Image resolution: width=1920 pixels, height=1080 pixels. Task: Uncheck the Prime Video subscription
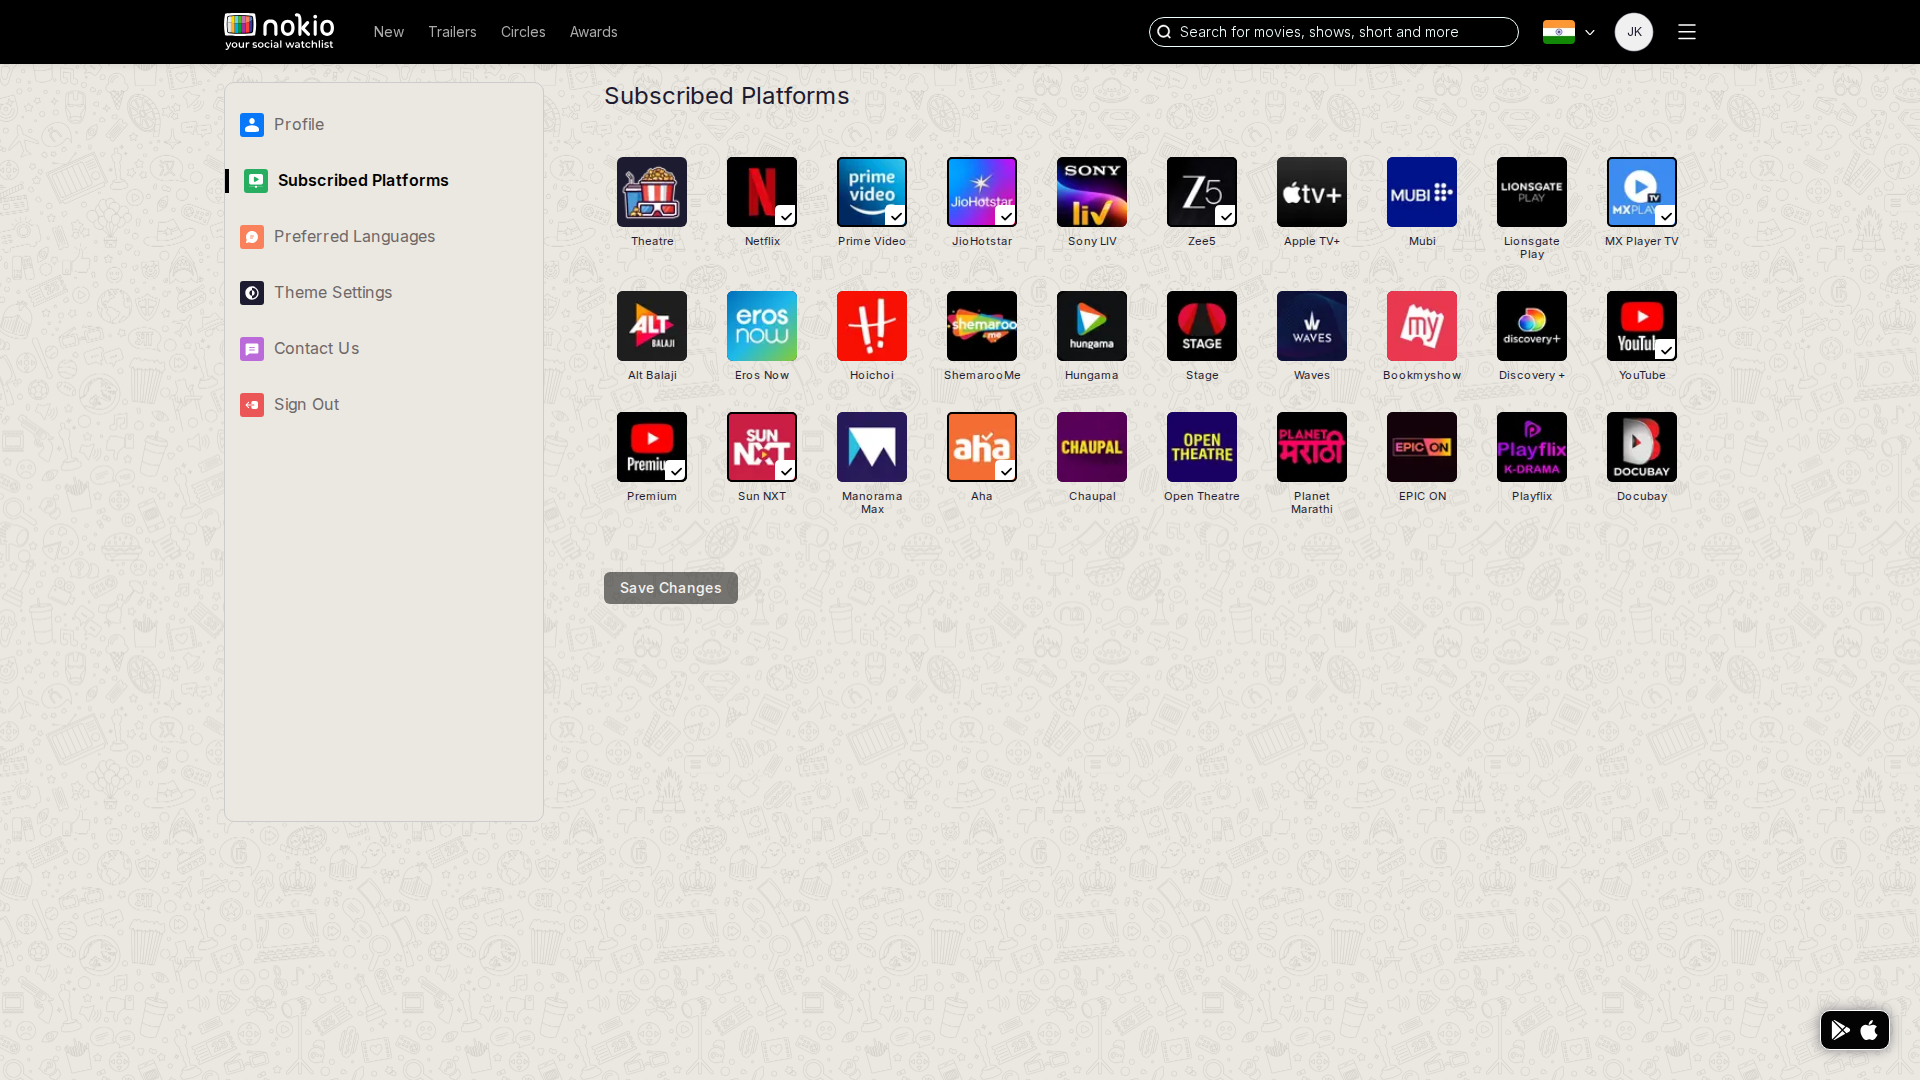[x=872, y=192]
